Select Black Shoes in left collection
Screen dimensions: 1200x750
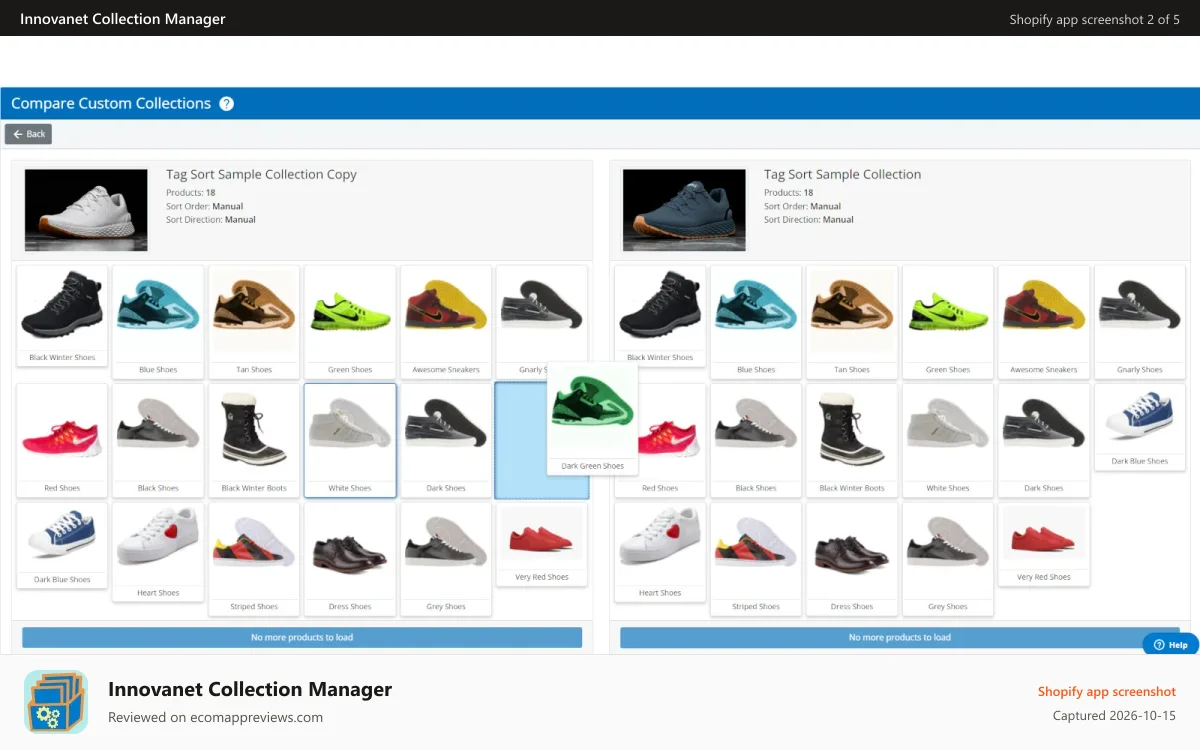158,440
